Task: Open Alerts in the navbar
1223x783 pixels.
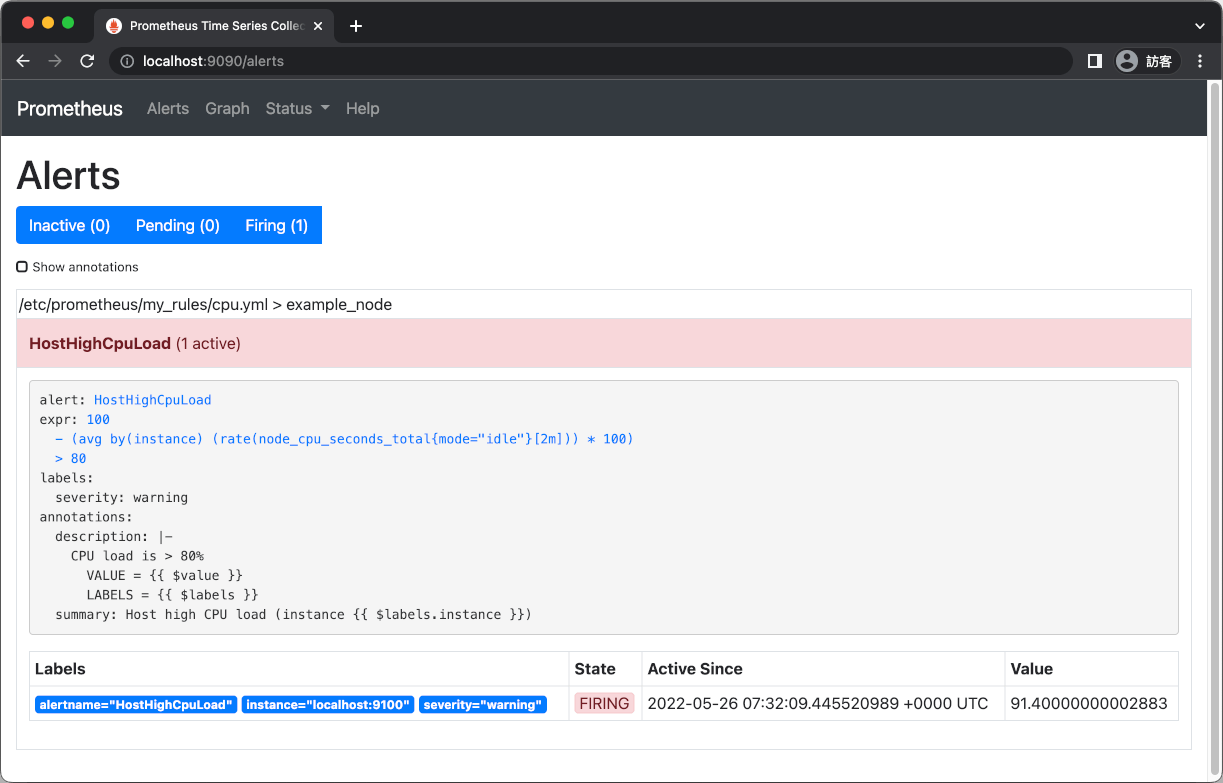Action: point(168,108)
